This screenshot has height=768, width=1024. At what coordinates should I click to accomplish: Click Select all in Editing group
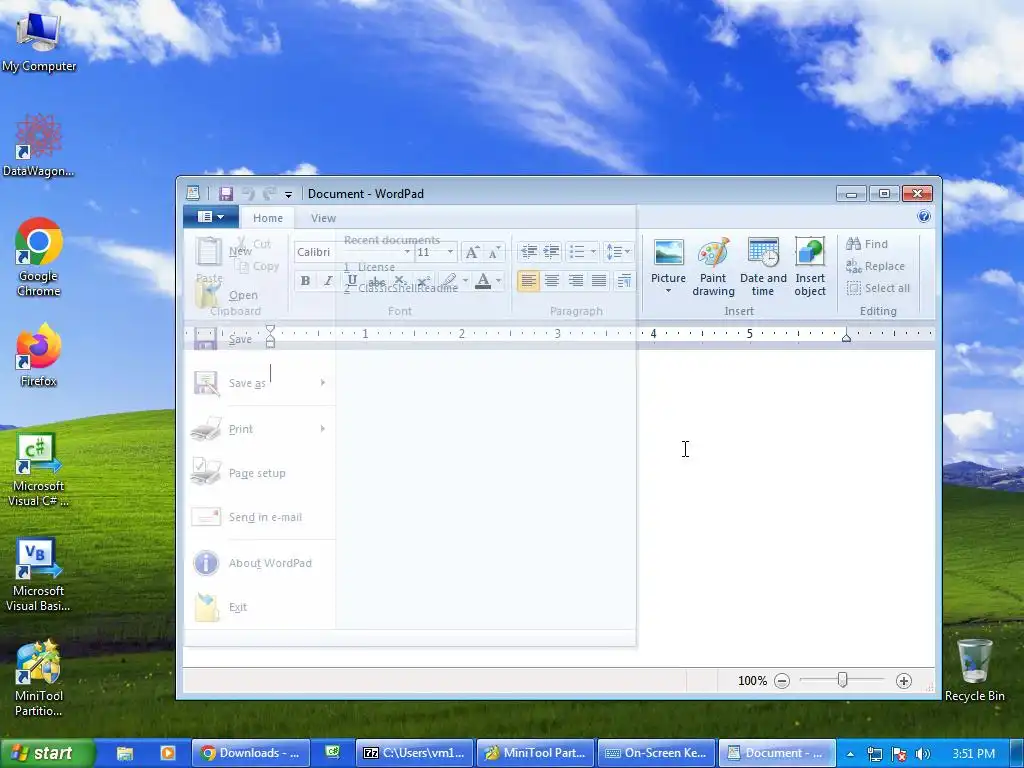click(x=878, y=288)
